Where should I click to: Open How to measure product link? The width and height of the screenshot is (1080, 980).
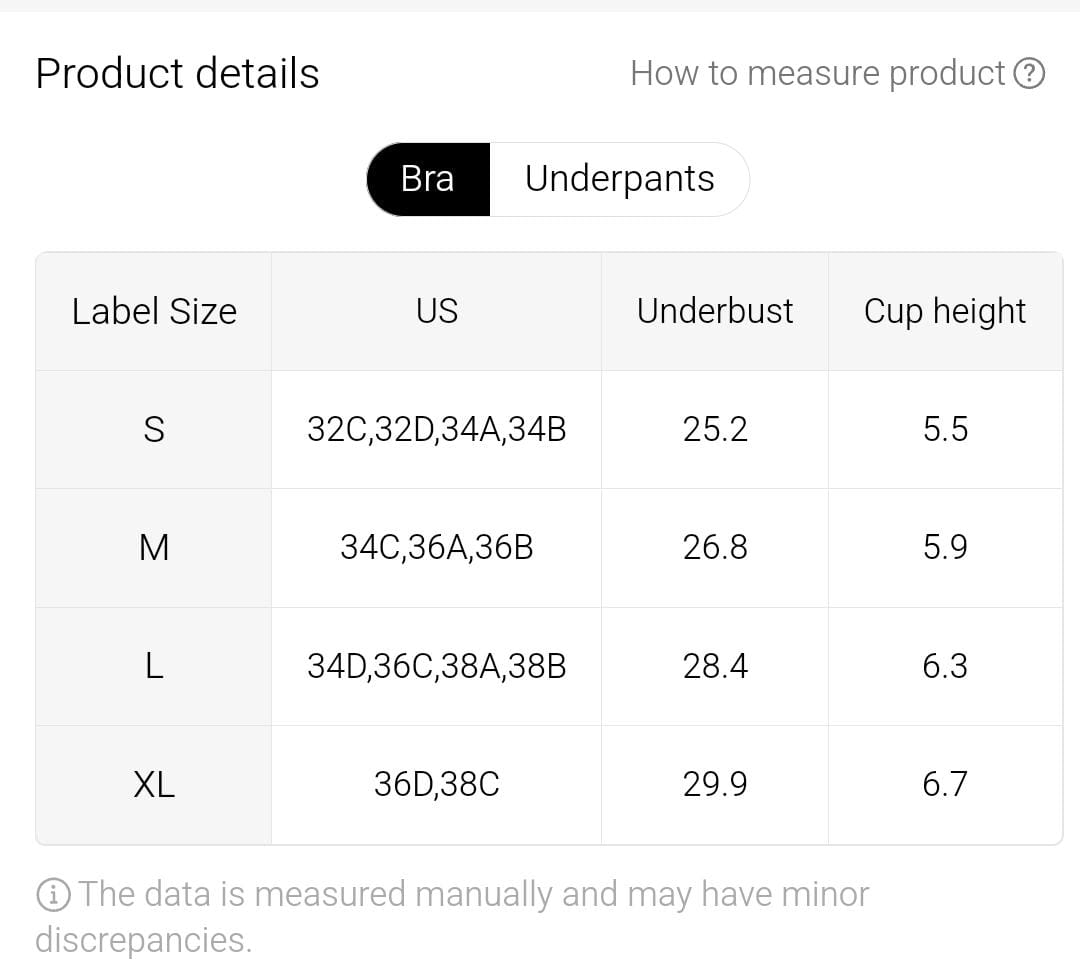click(x=817, y=73)
